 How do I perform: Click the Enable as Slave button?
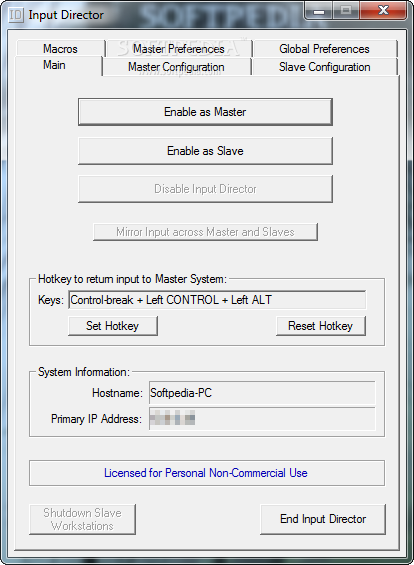click(205, 151)
